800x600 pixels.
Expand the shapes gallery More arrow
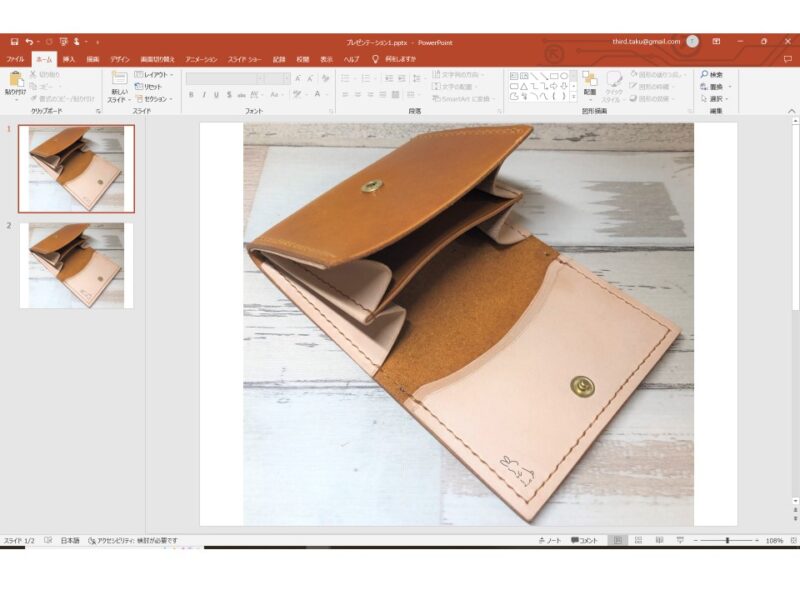pyautogui.click(x=573, y=96)
